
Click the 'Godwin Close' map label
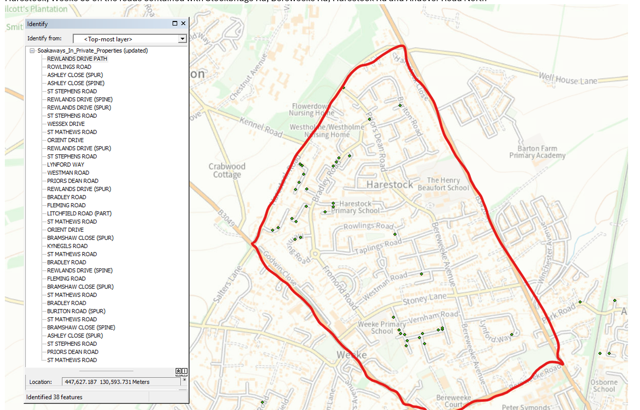tap(280, 267)
